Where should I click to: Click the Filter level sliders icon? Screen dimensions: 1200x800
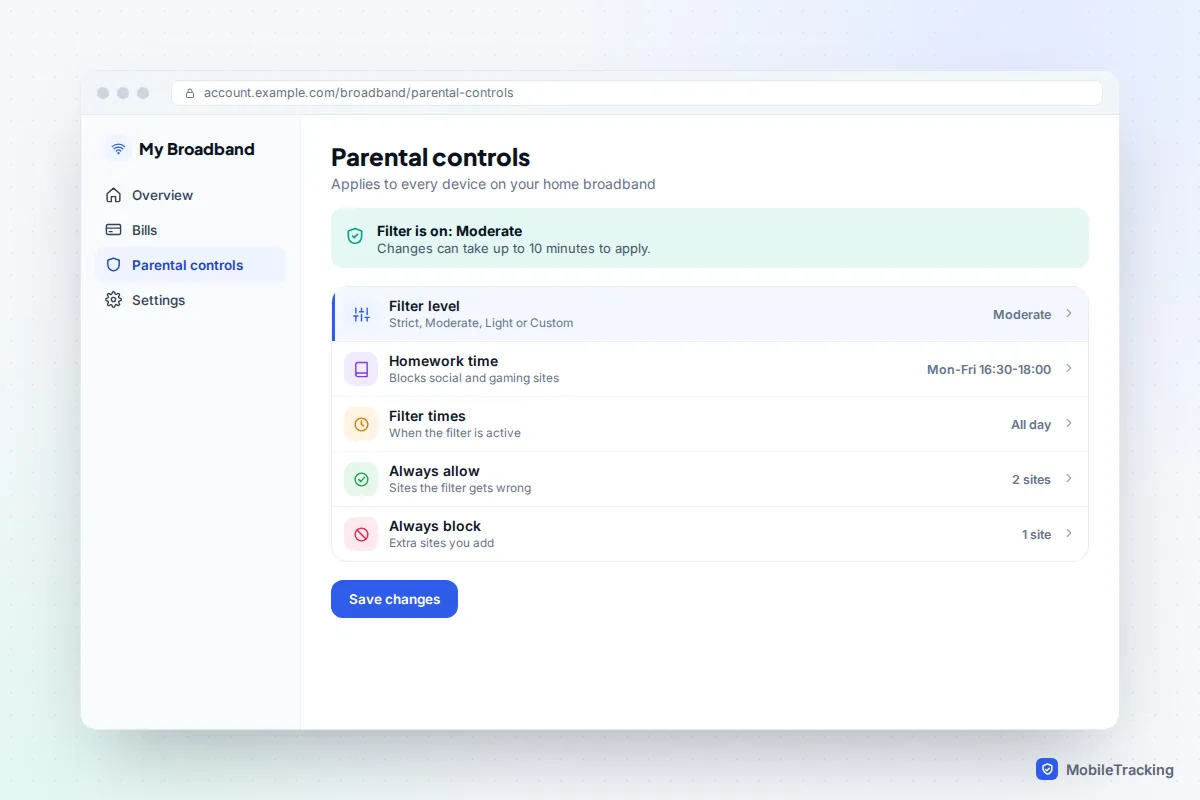(361, 314)
